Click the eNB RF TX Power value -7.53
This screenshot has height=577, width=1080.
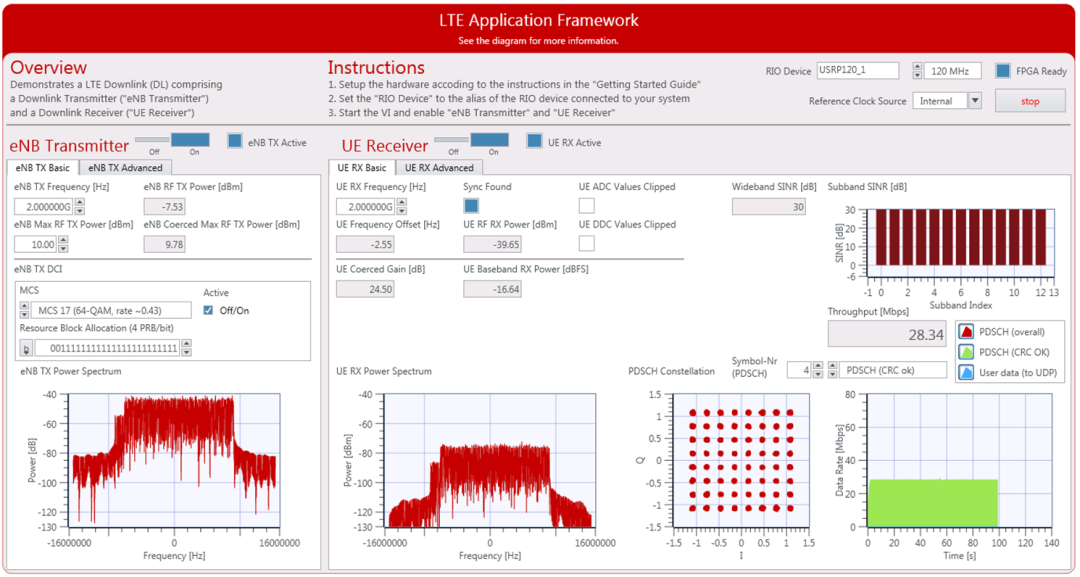[x=165, y=207]
